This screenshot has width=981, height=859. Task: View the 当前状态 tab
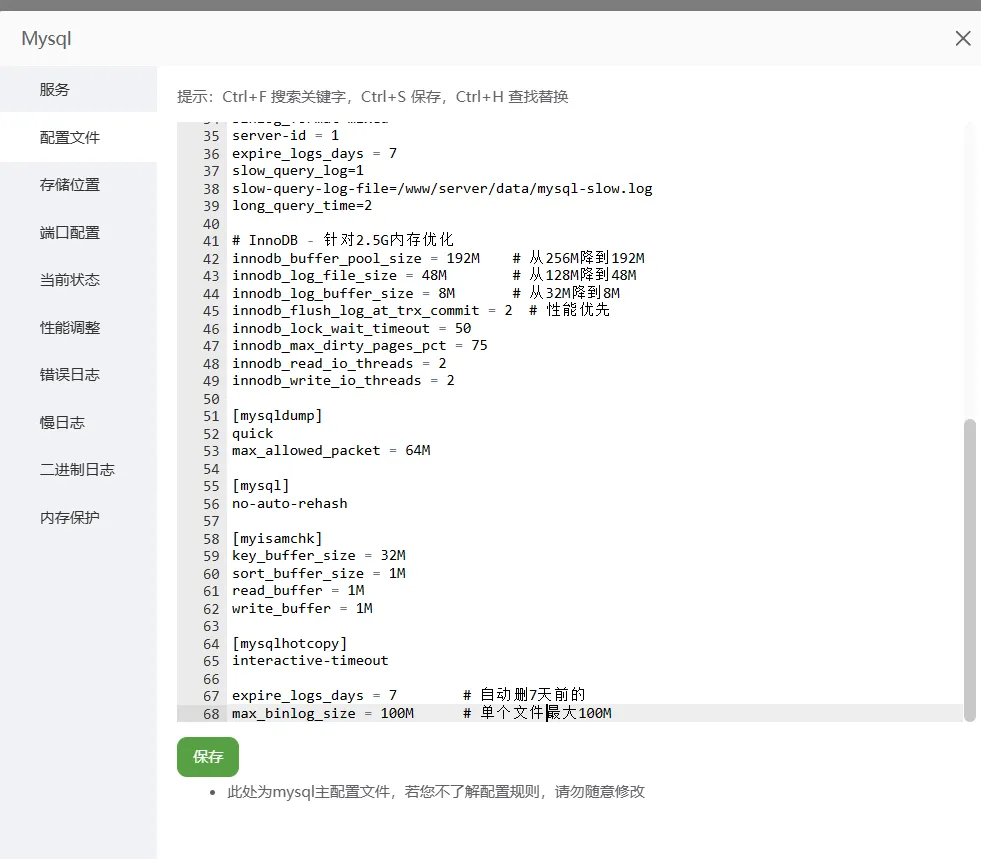click(70, 280)
